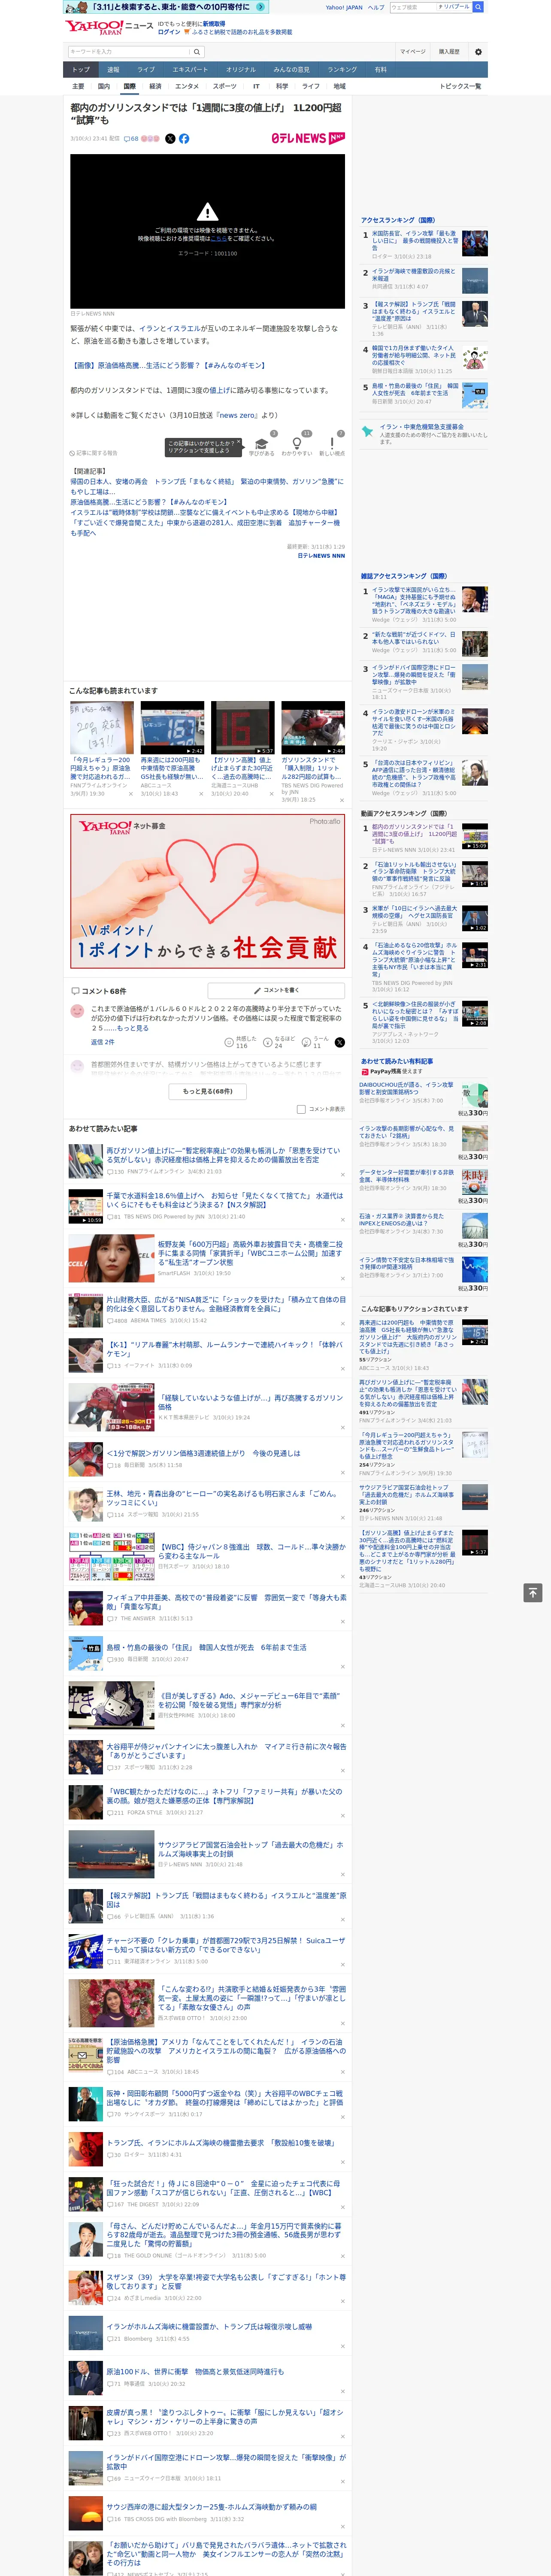This screenshot has height=2576, width=551.
Task: Click もっと見る(68件) button
Action: [207, 1091]
